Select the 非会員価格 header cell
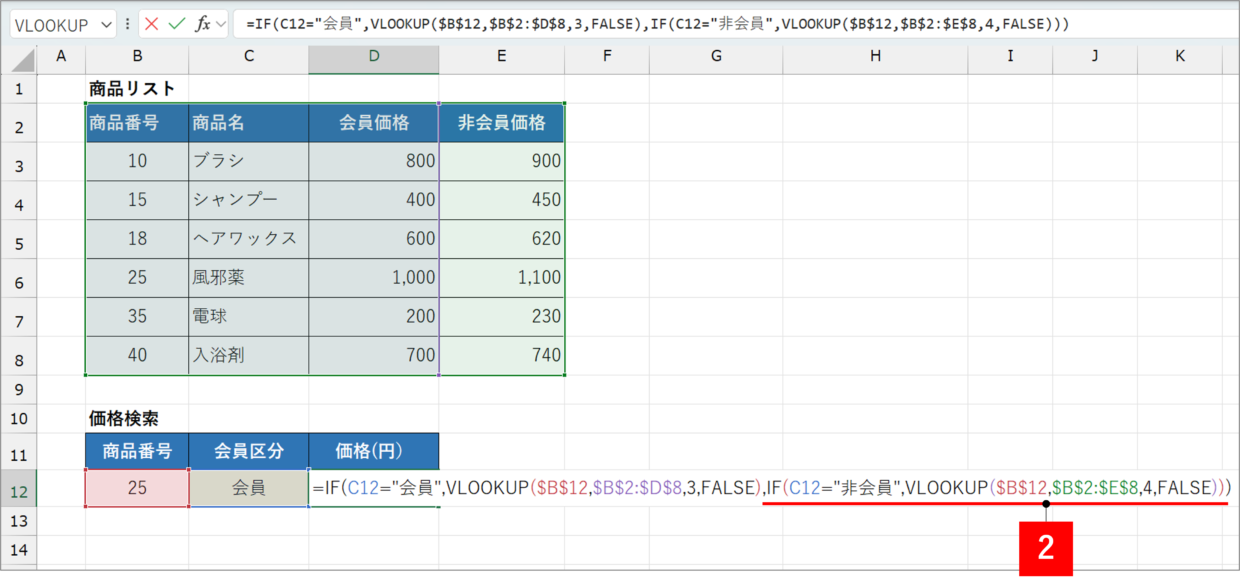 [501, 123]
